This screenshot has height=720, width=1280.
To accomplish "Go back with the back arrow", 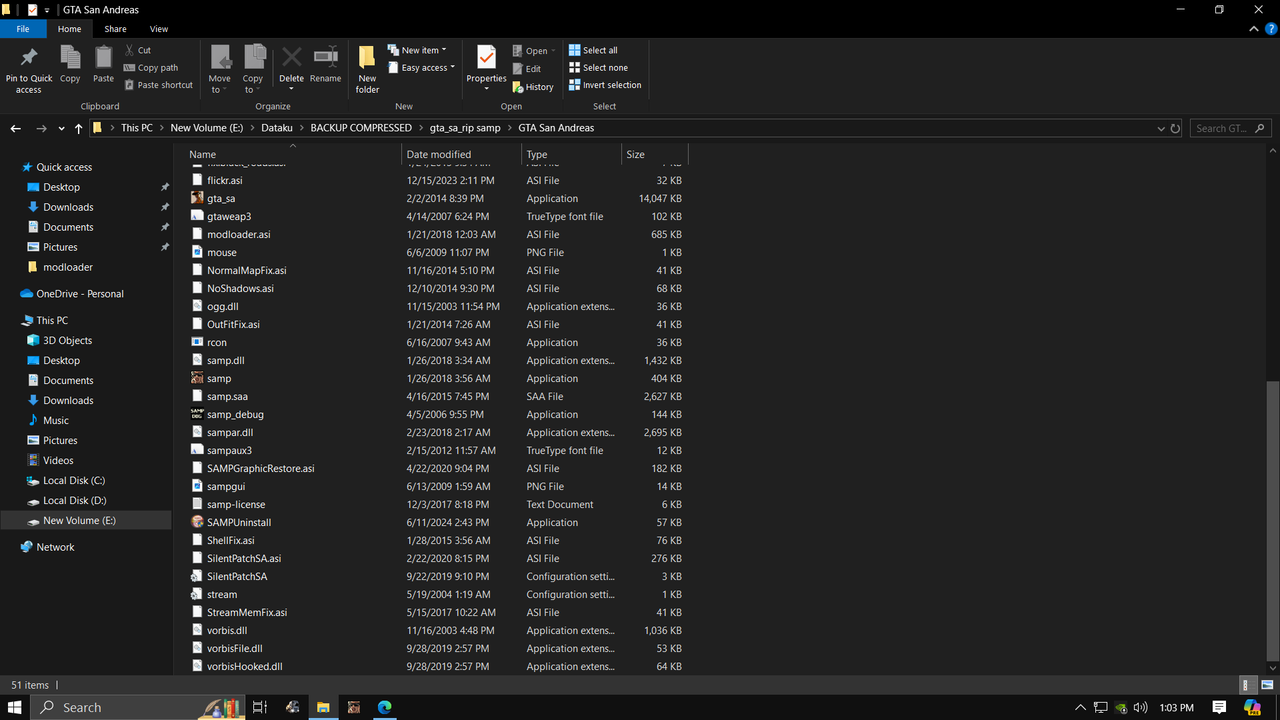I will (16, 128).
